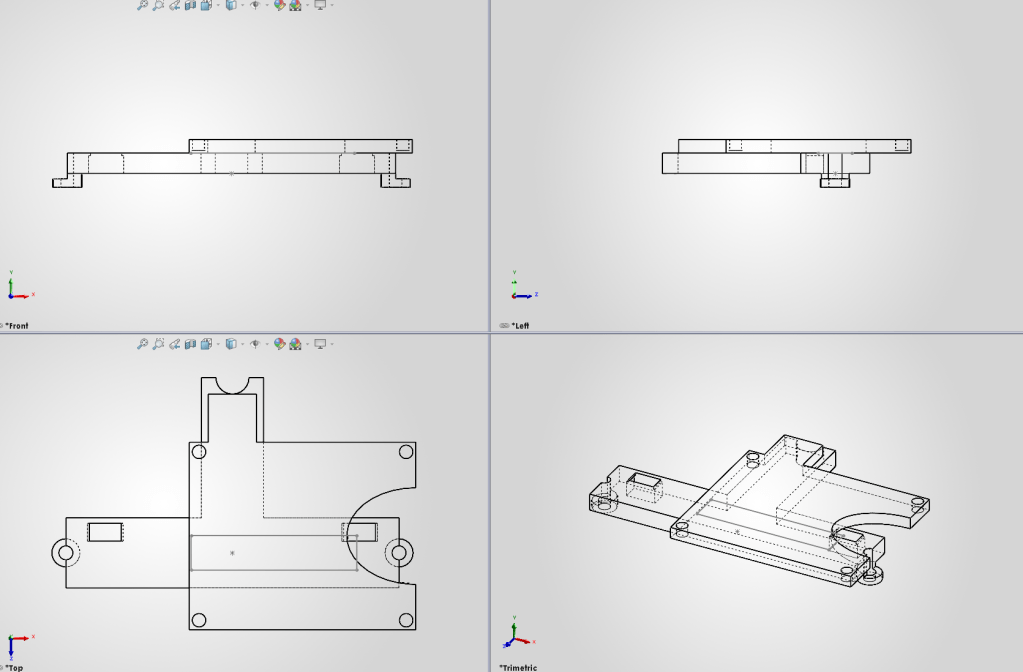Click the coordinate triad in the Trimetric viewport
Viewport: 1023px width, 672px height.
click(x=514, y=638)
